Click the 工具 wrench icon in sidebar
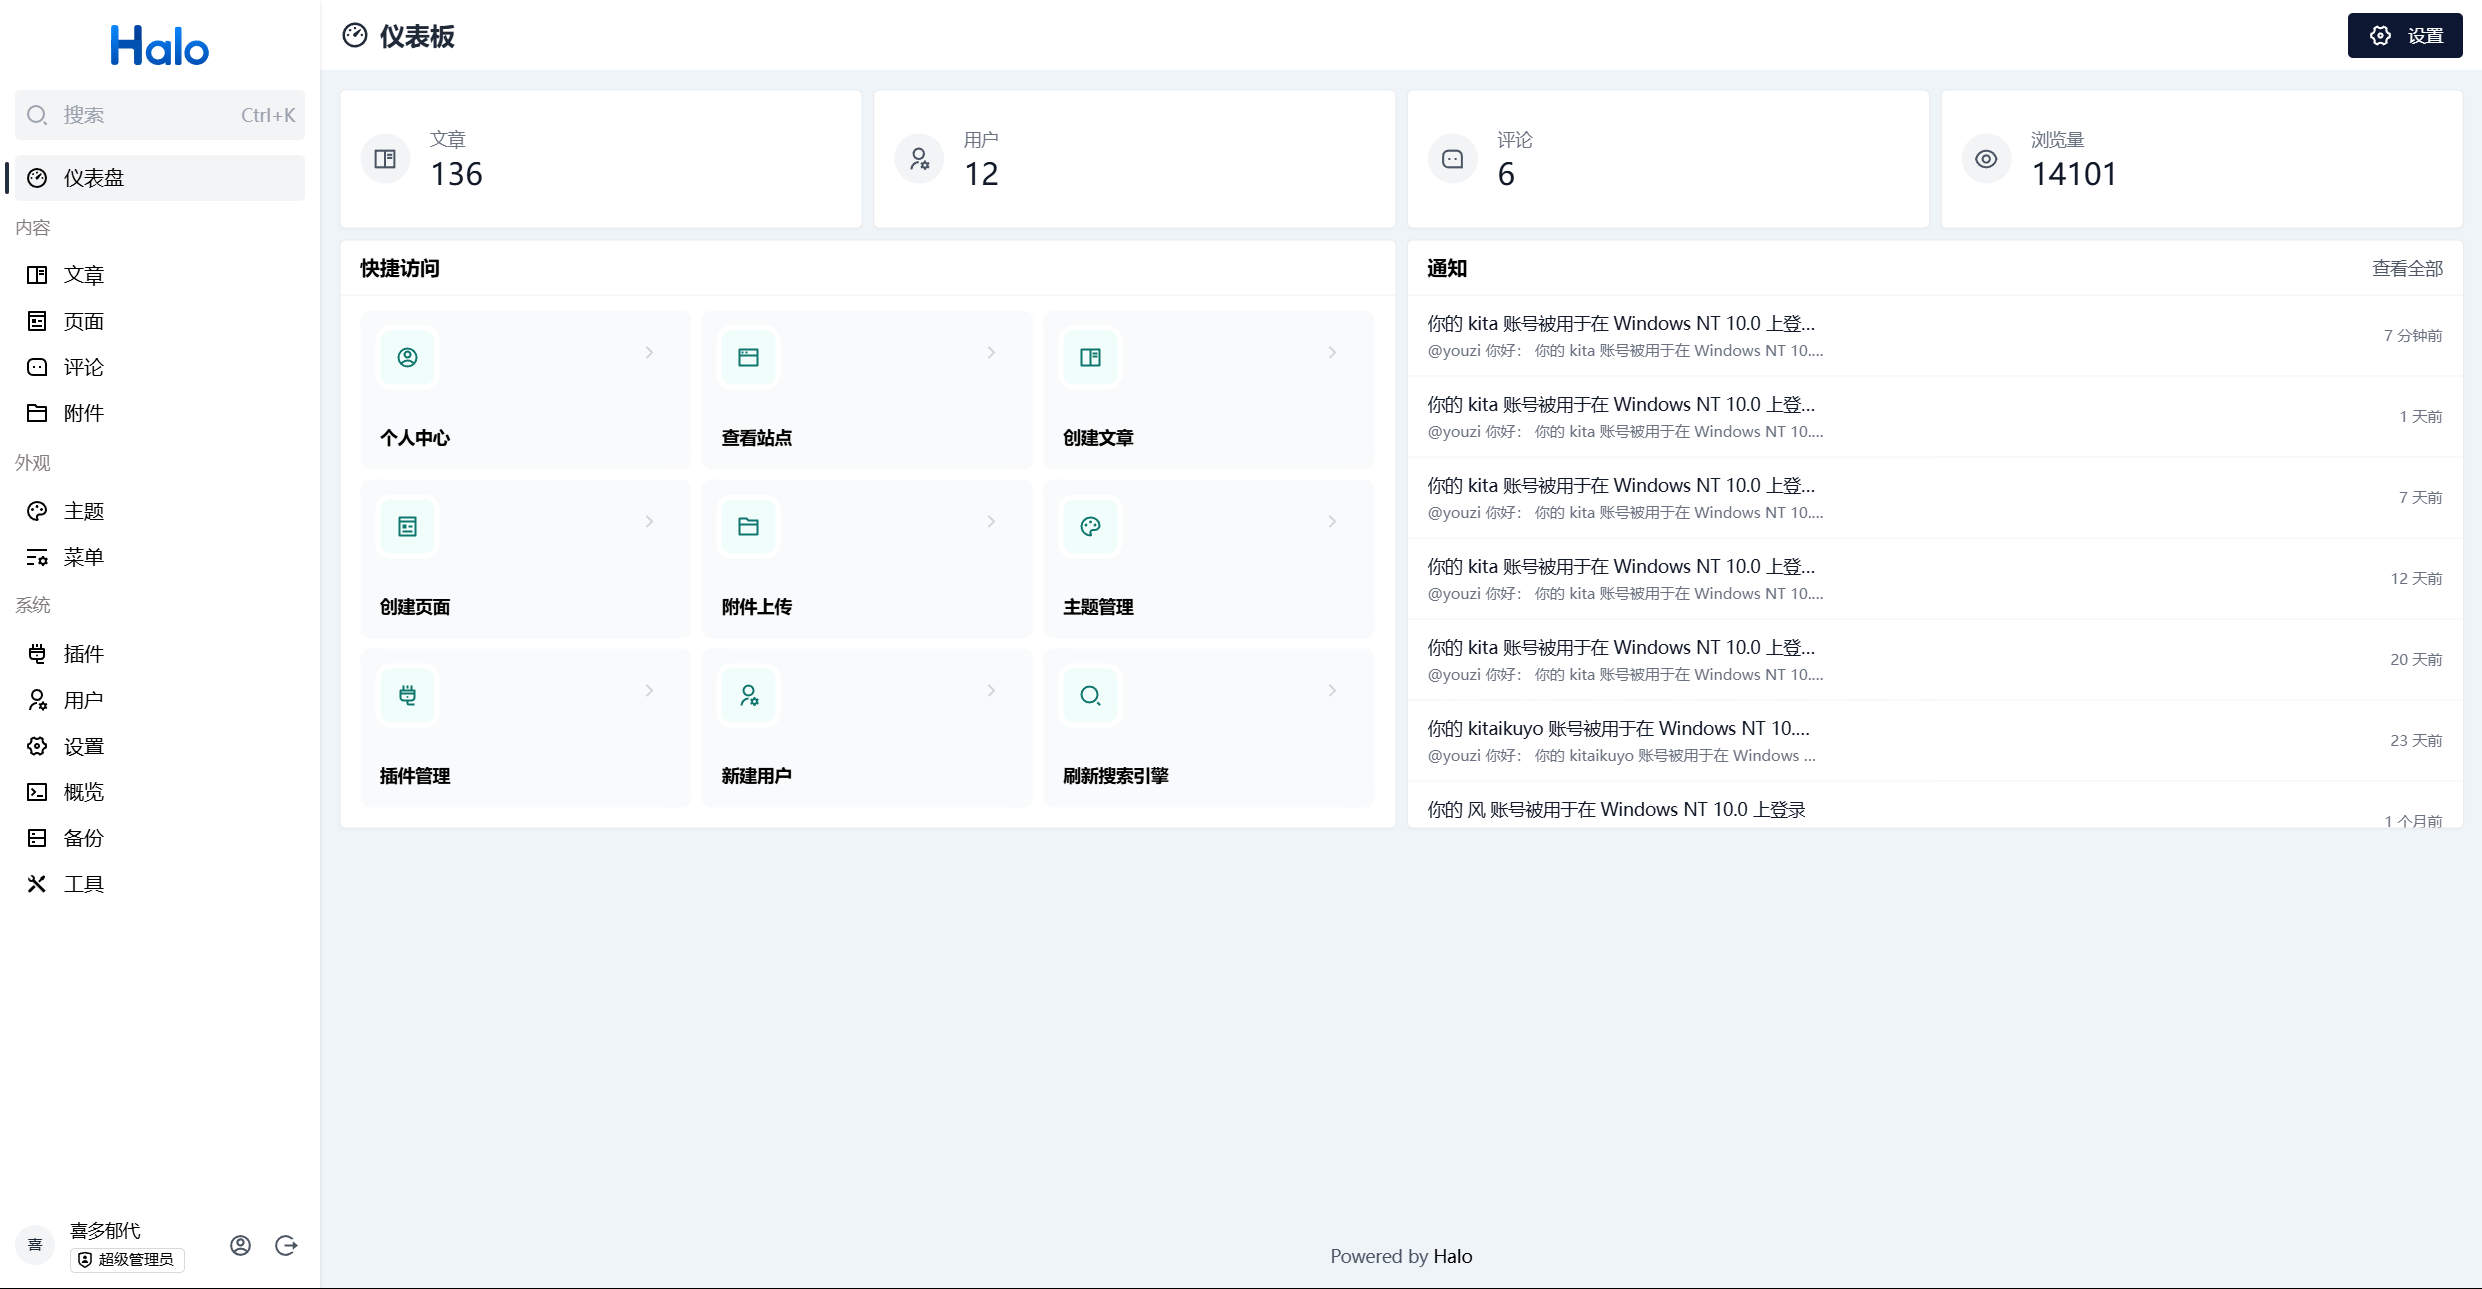Image resolution: width=2482 pixels, height=1289 pixels. [37, 884]
